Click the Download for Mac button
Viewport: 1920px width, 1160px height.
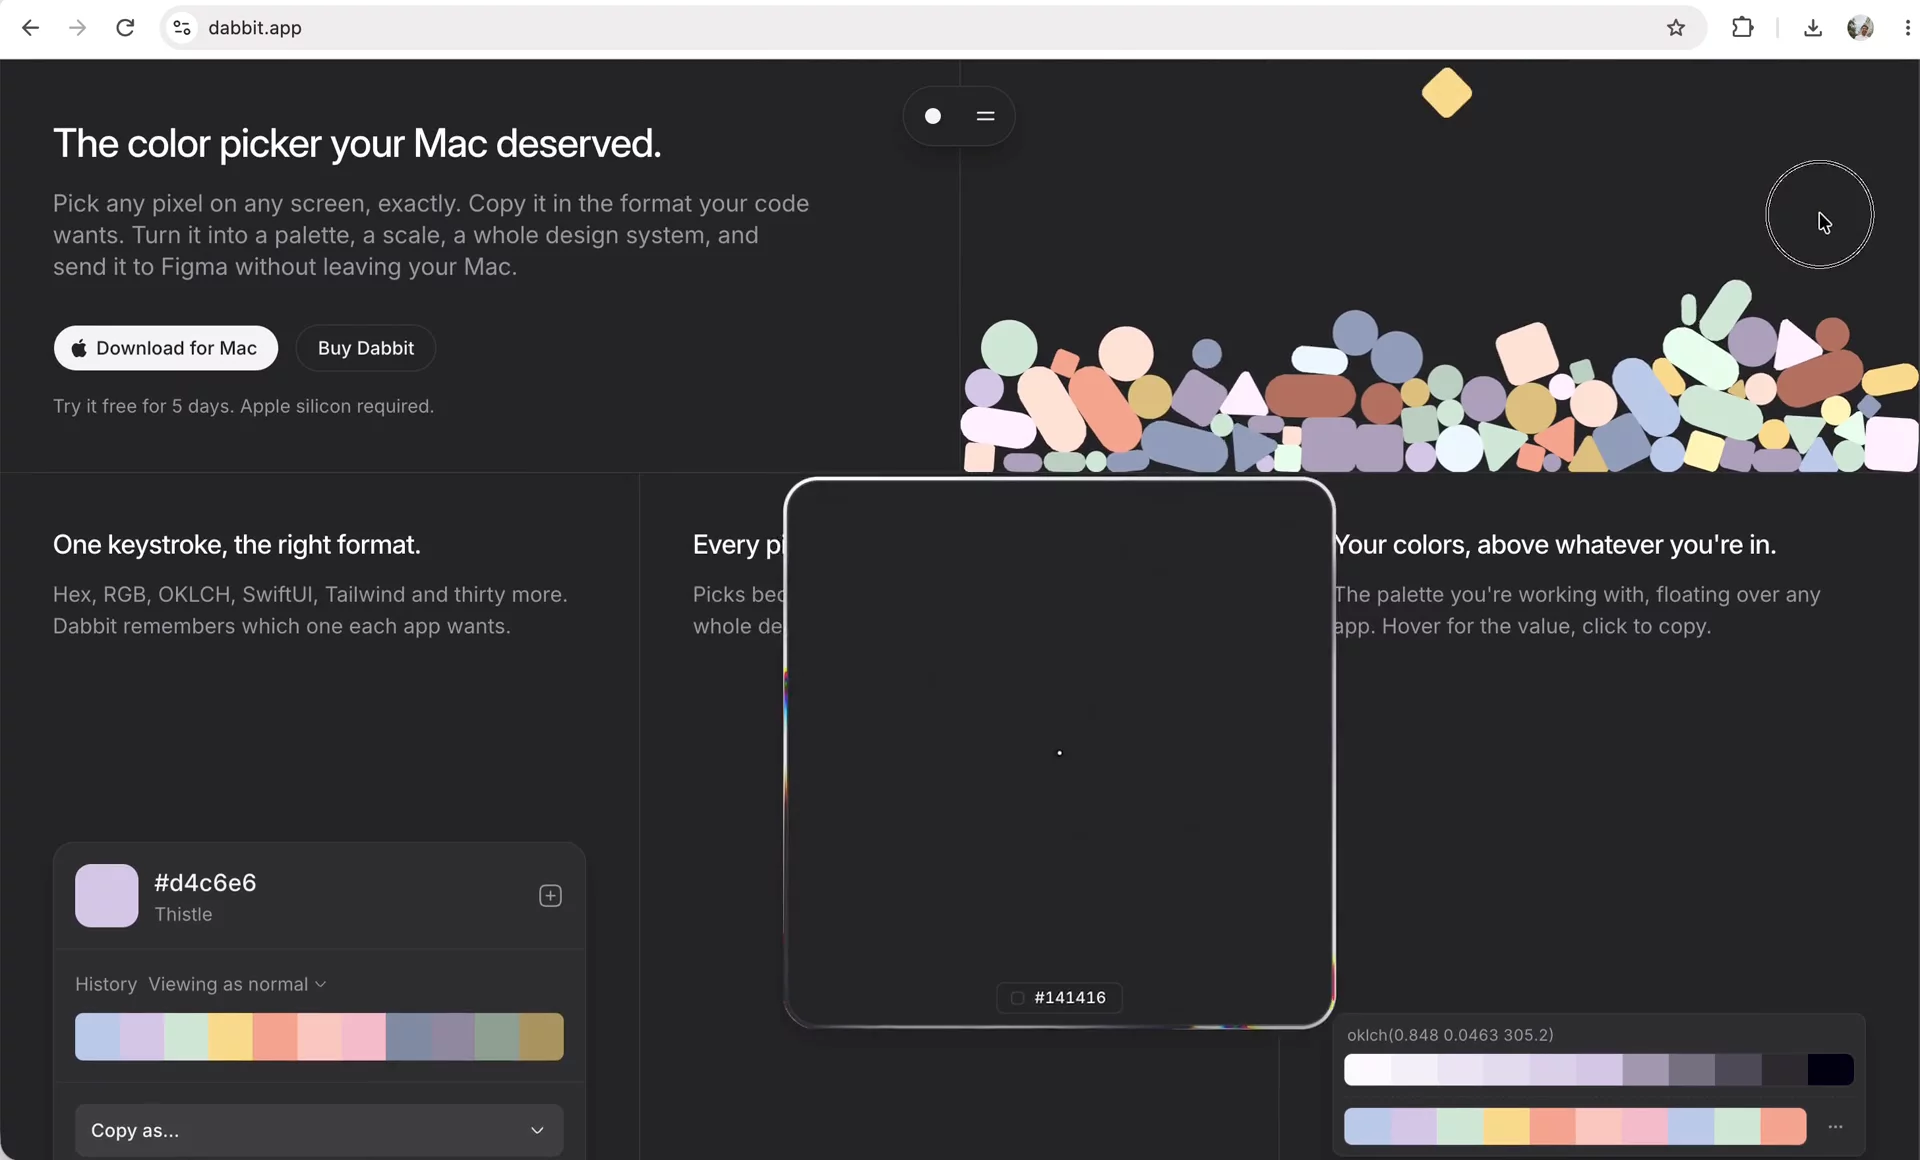tap(166, 348)
